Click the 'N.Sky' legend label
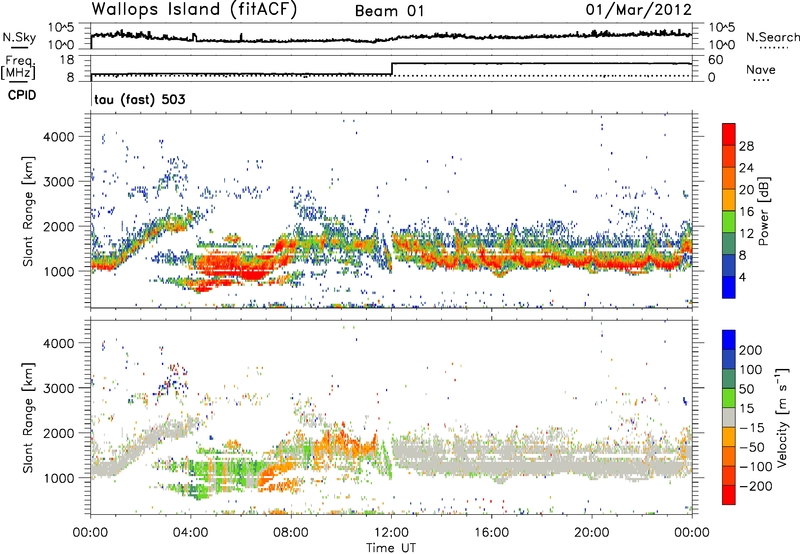The image size is (800, 554). pos(19,37)
